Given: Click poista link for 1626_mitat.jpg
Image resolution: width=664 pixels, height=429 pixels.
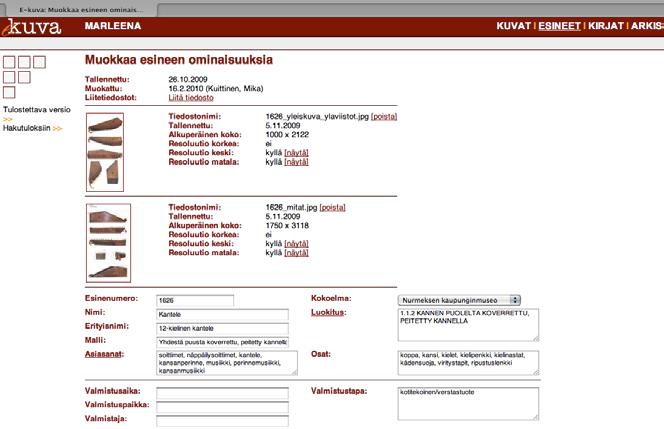Looking at the screenshot, I should (332, 207).
